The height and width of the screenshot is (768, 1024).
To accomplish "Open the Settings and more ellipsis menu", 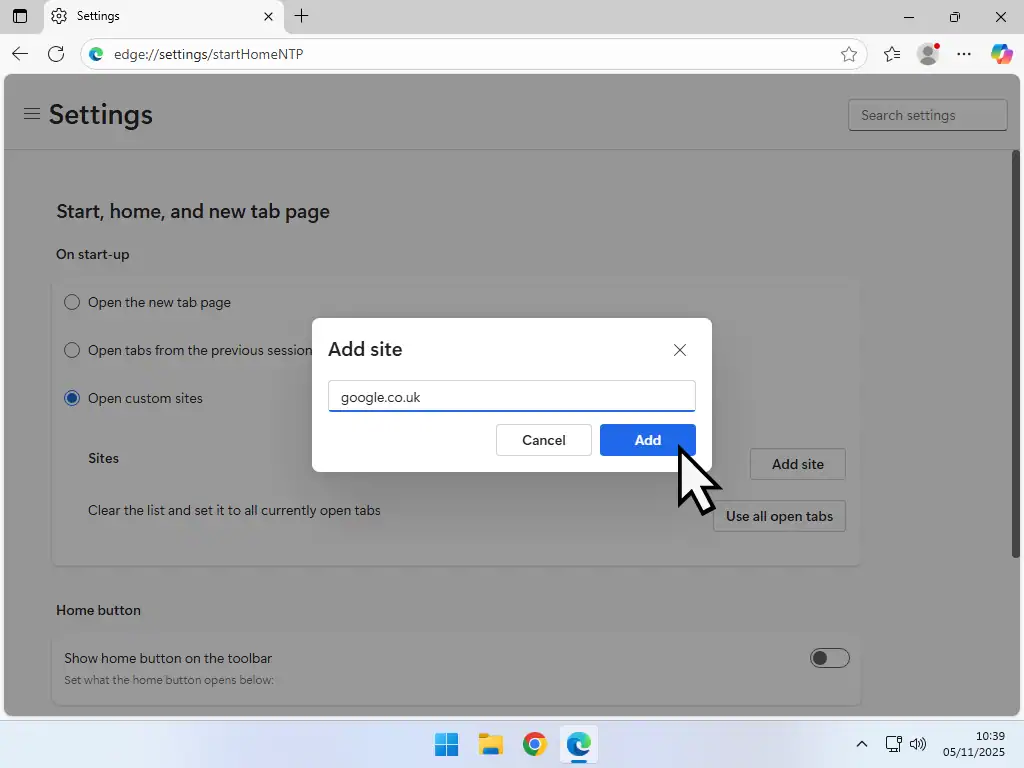I will [x=964, y=54].
